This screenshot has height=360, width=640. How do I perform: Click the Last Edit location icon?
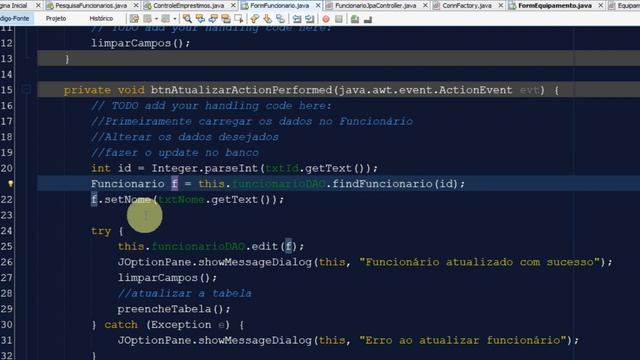click(134, 19)
